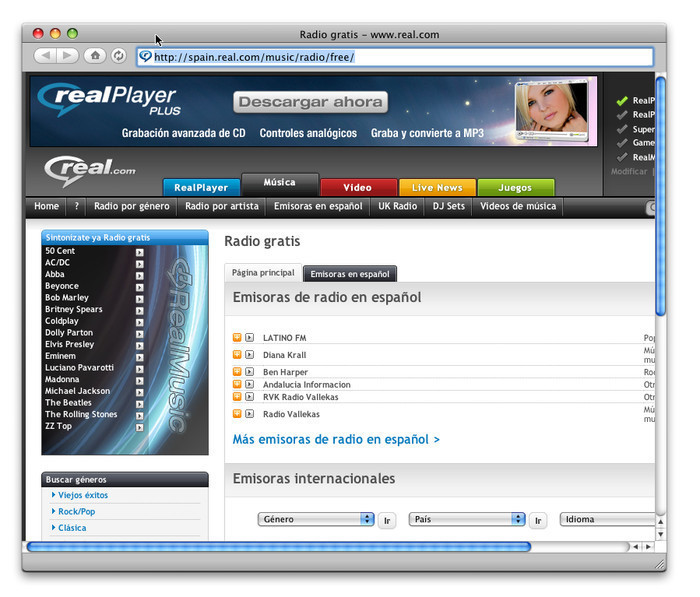This screenshot has height=597, width=700.
Task: Click the real.com logo
Action: (x=90, y=170)
